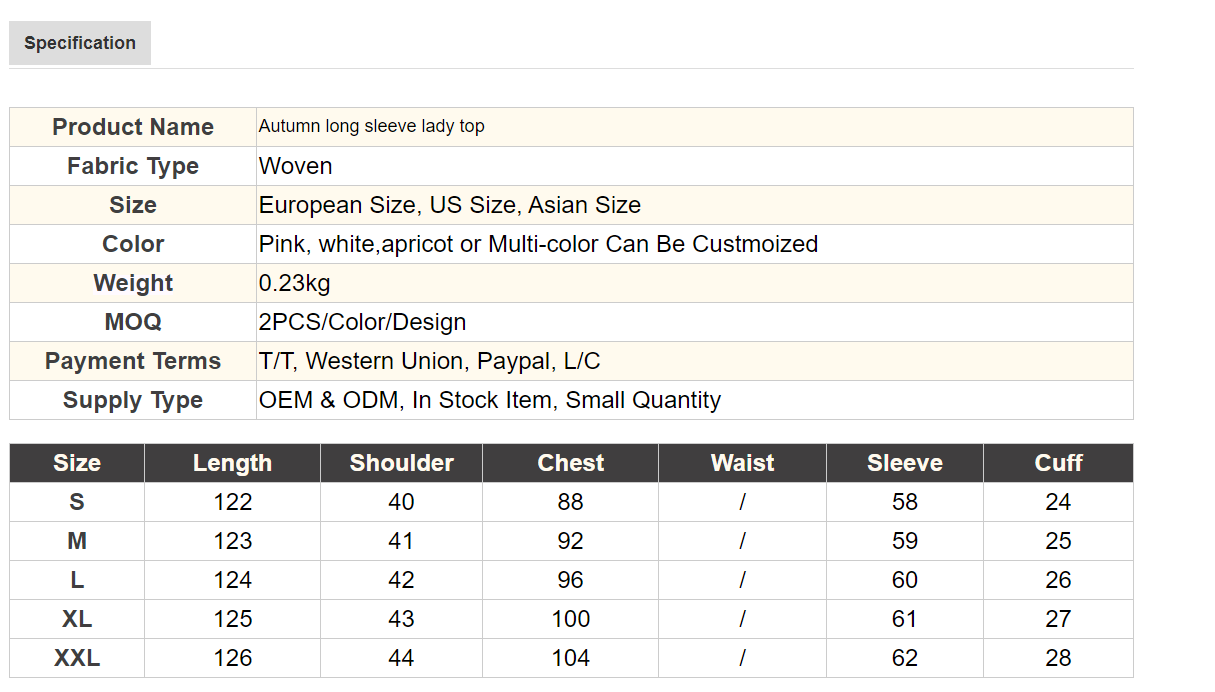This screenshot has width=1215, height=692.
Task: Select the Supply Type label
Action: 133,400
